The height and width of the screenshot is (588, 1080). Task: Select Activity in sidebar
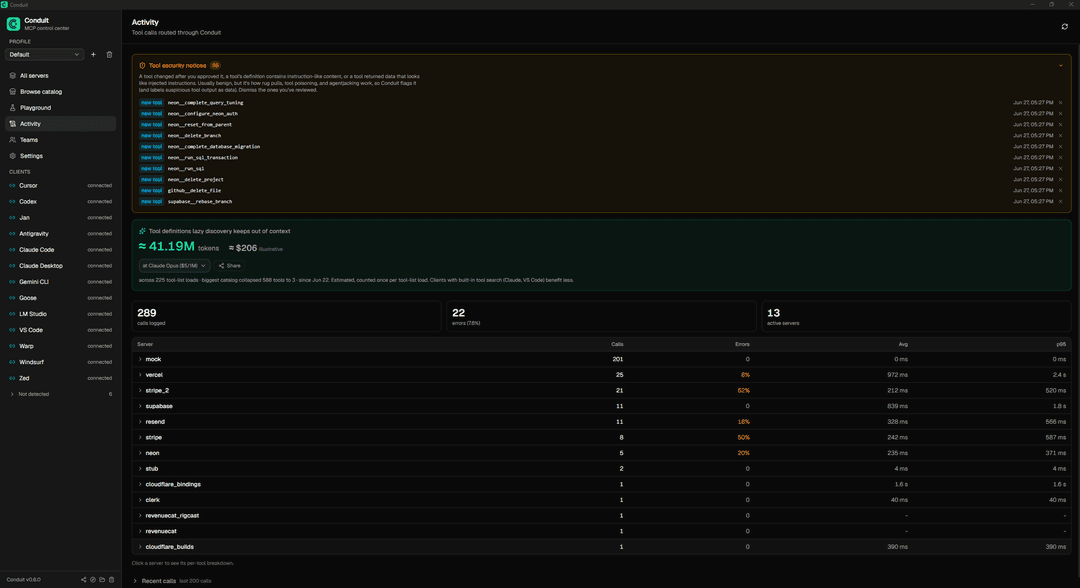point(60,124)
